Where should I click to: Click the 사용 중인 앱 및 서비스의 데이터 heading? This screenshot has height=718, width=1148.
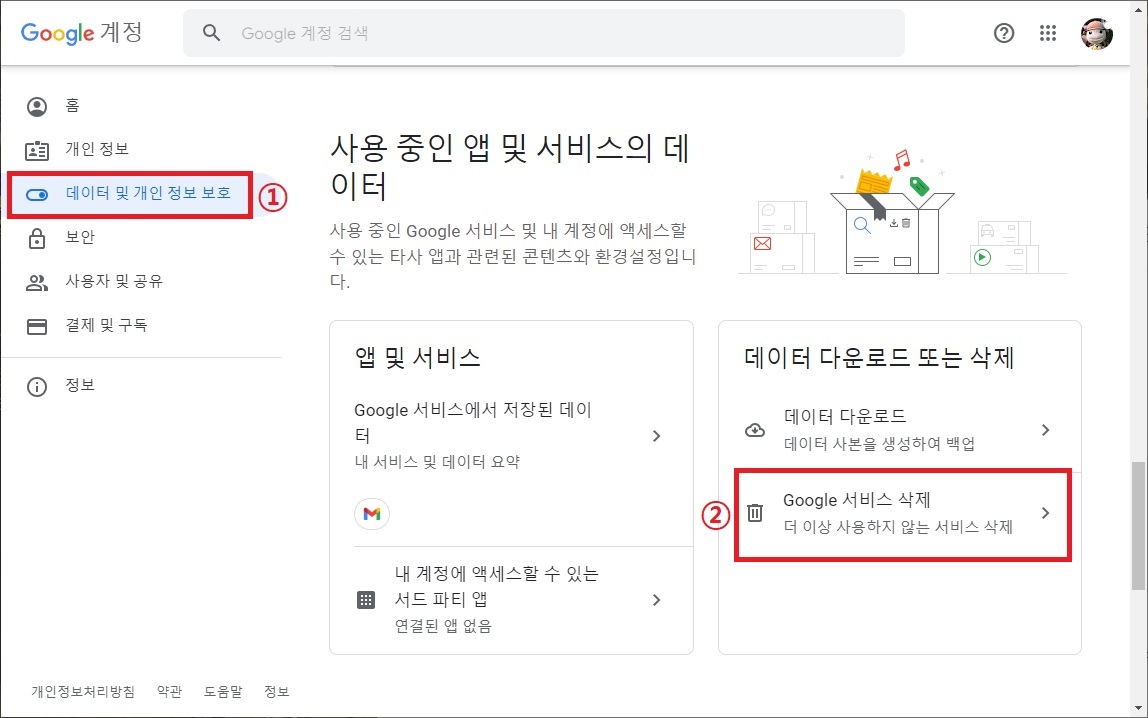[510, 167]
